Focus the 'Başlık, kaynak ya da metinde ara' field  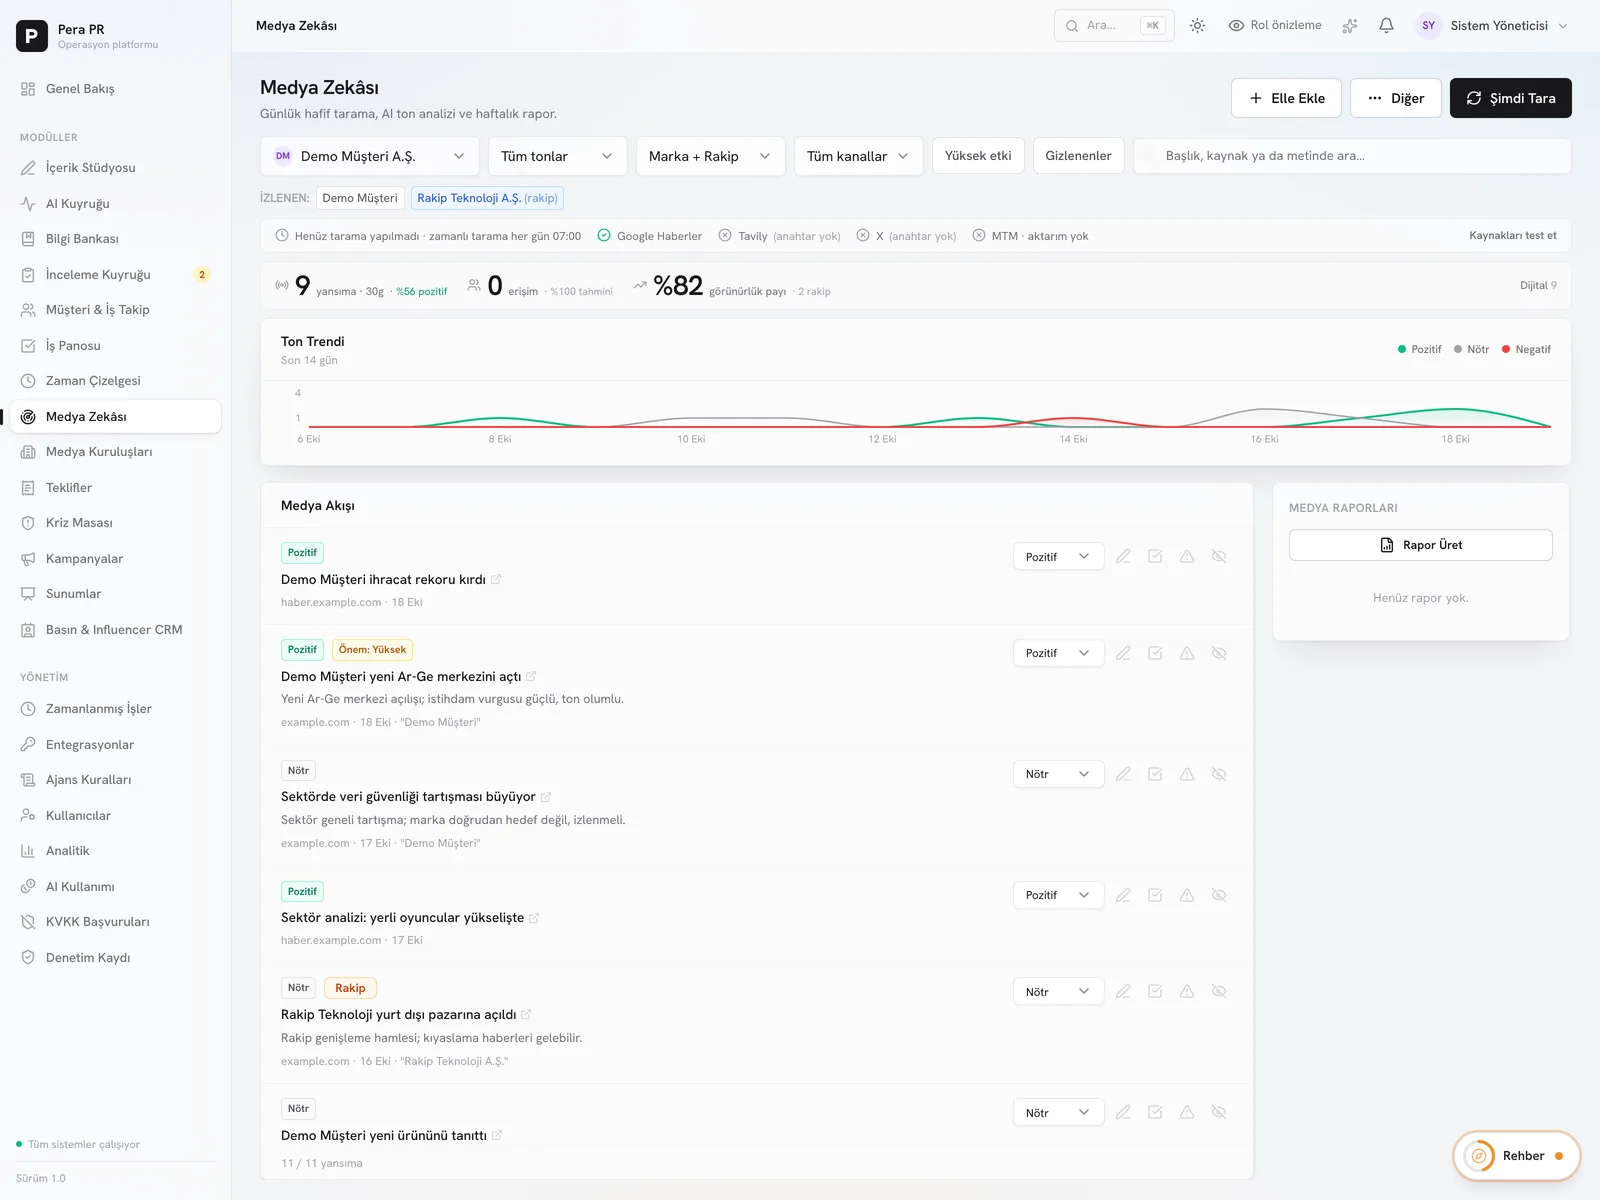(x=1352, y=156)
